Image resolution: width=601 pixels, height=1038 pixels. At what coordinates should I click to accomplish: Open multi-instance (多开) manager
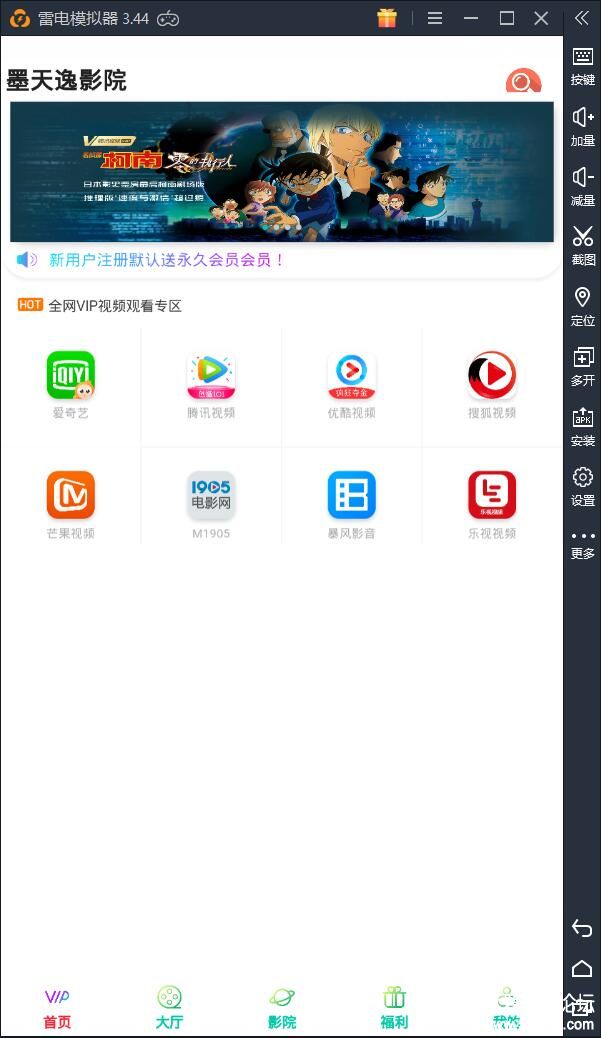(582, 367)
